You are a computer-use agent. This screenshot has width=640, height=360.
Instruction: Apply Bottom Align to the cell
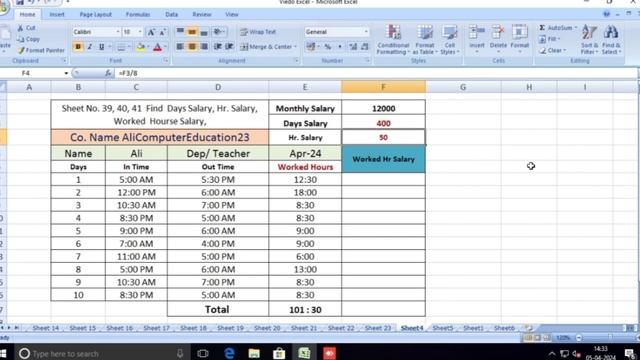pos(204,32)
